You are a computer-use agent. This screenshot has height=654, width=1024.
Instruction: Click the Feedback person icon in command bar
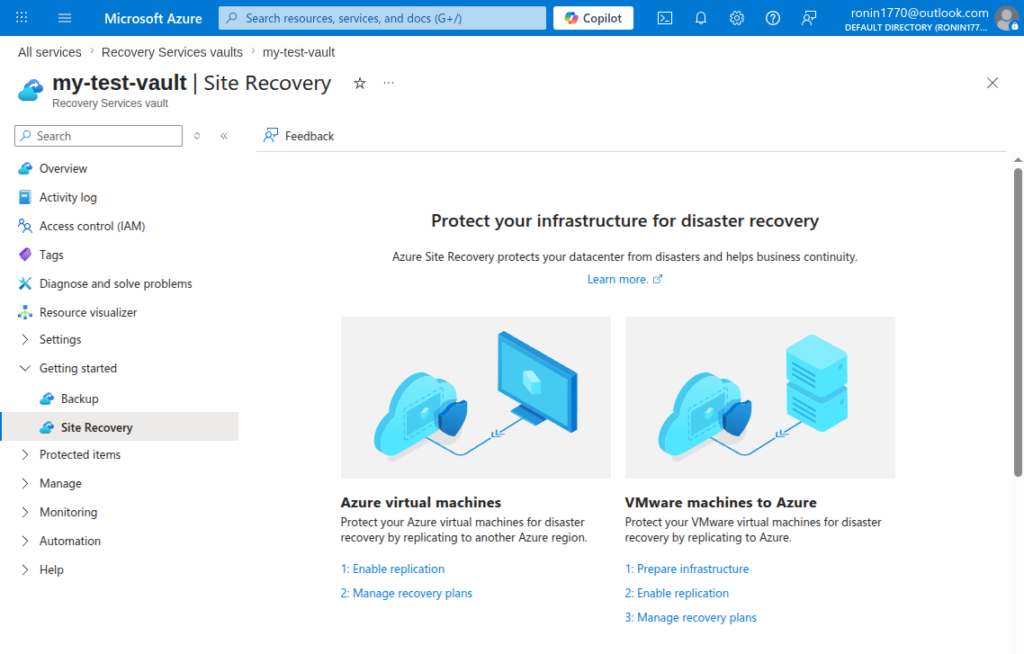click(270, 135)
